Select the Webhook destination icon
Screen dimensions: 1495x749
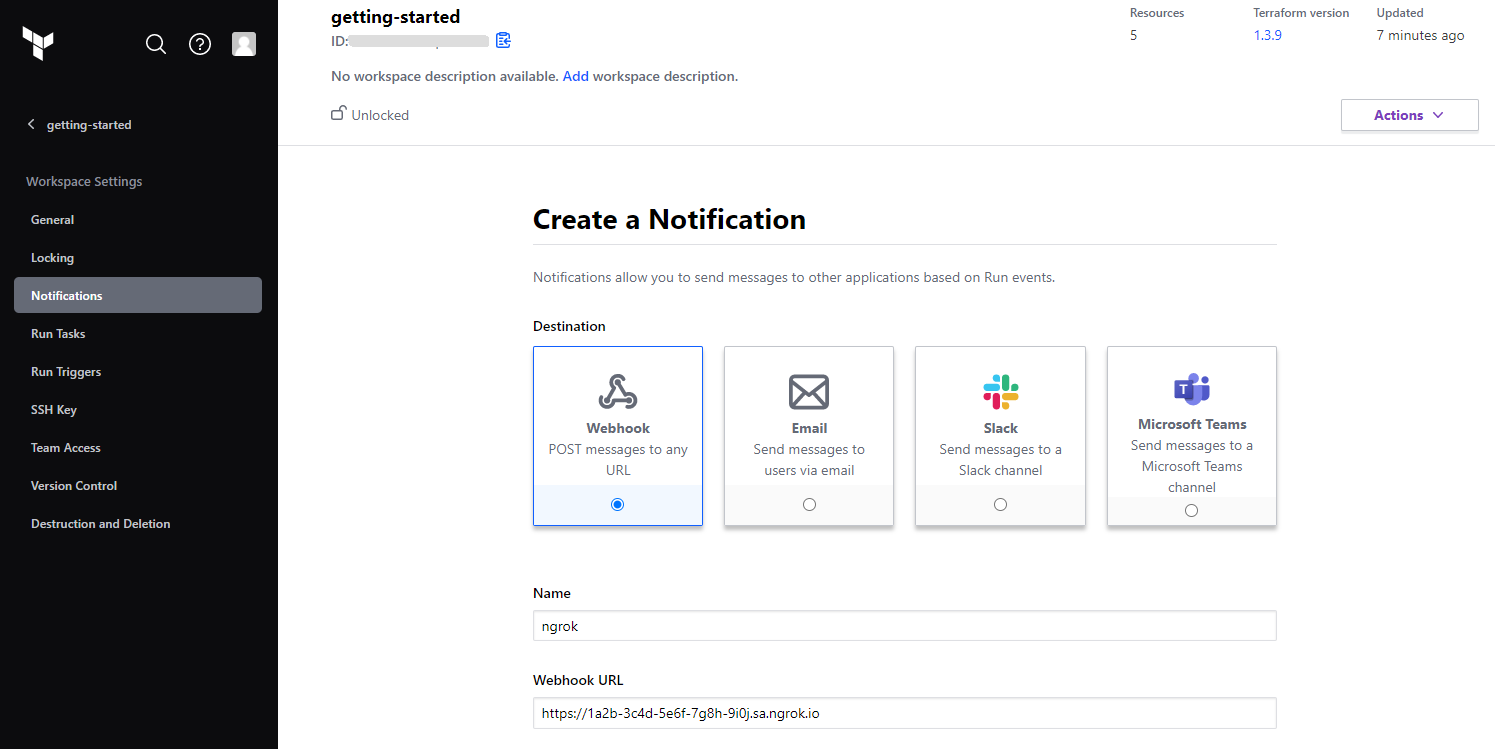click(617, 391)
